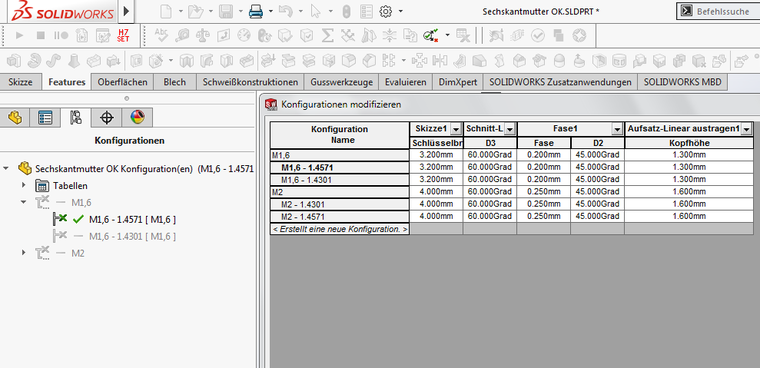Click the Abc spell check icon
The width and height of the screenshot is (760, 368).
coord(161,34)
